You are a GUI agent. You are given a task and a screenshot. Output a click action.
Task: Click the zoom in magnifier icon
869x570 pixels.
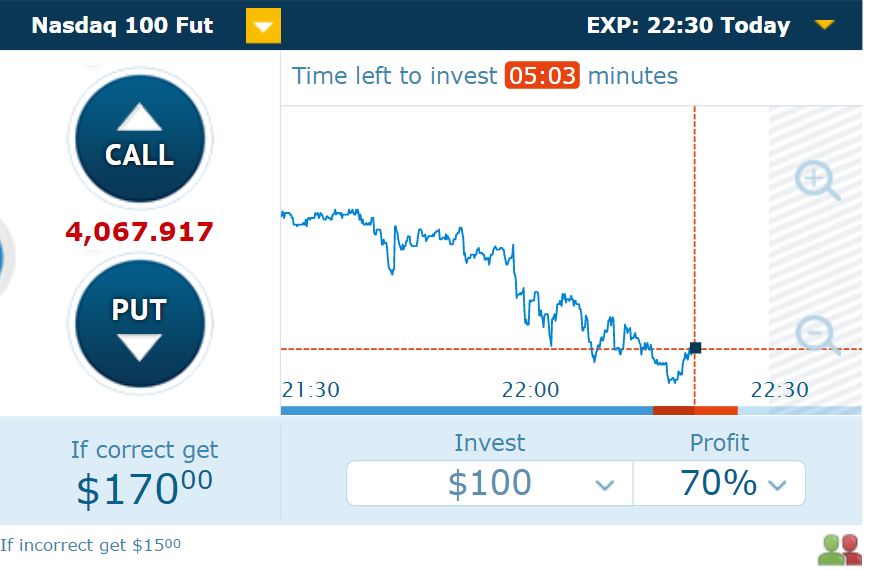(x=817, y=180)
